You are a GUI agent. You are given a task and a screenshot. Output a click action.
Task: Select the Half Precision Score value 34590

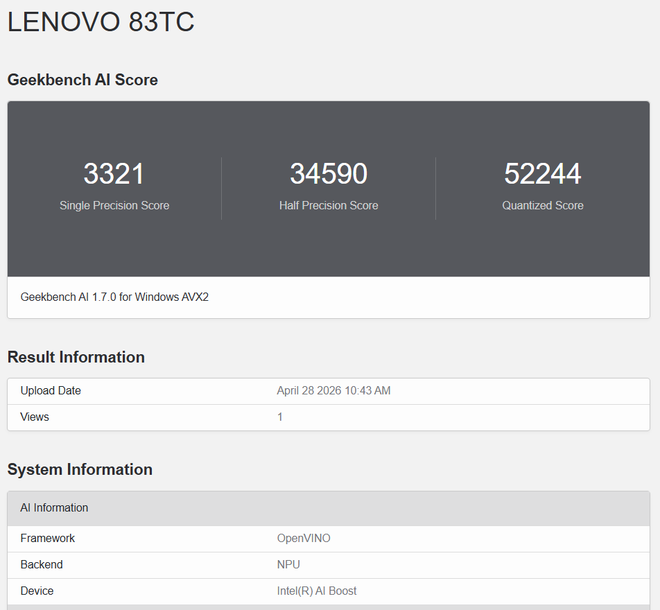[x=328, y=173]
